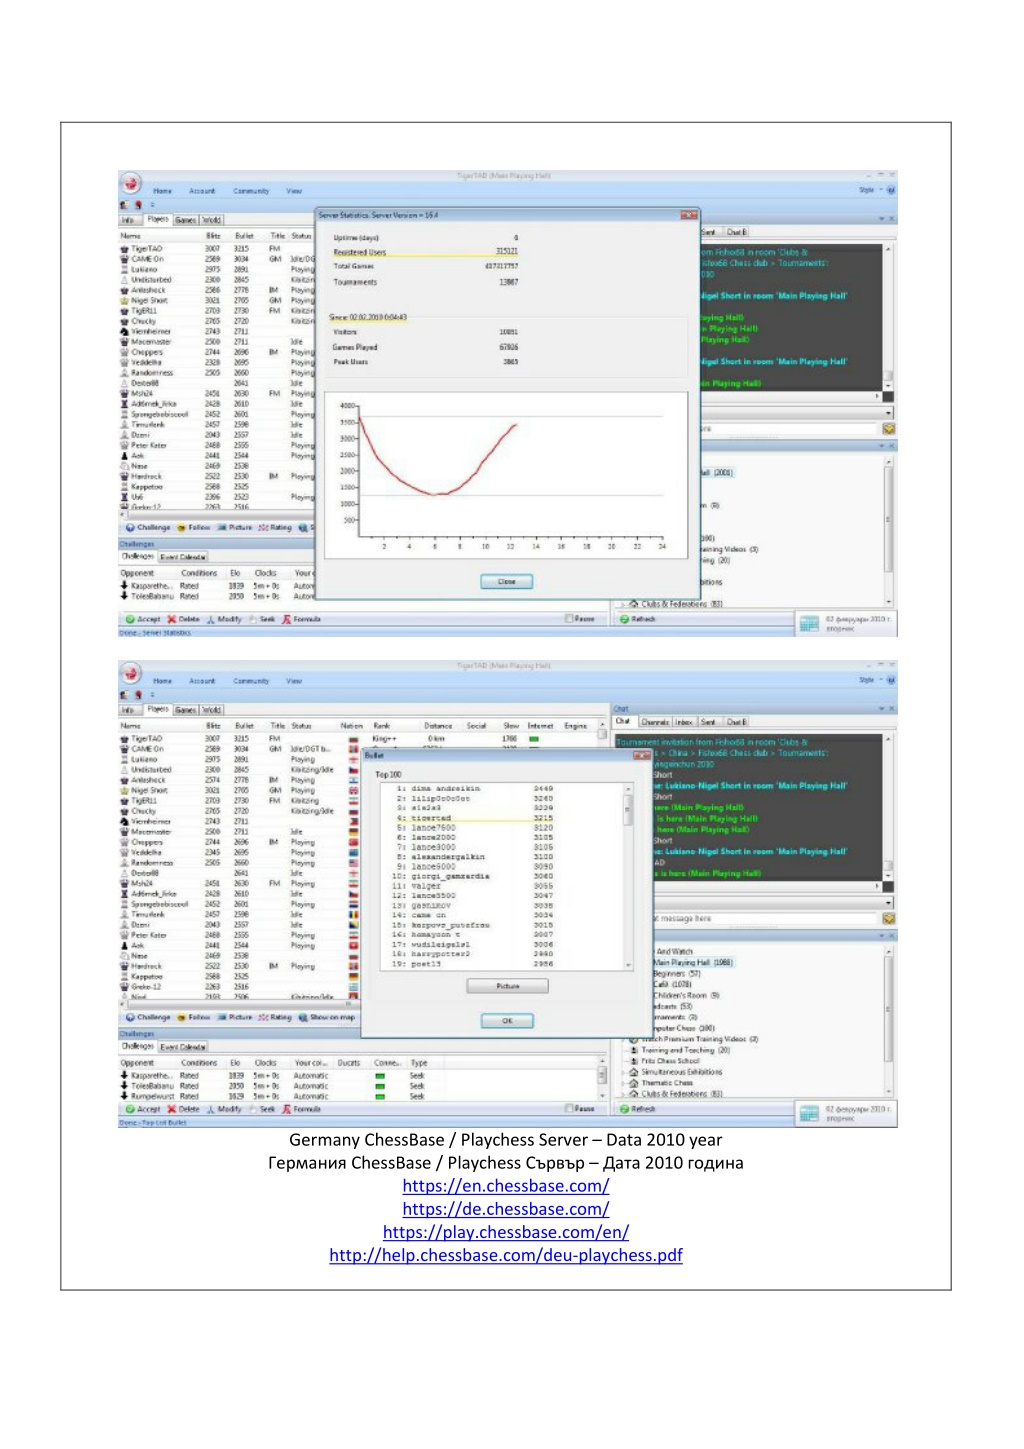1024x1449 pixels.
Task: Click Refresh in upper screenshot rooms panel
Action: (638, 619)
